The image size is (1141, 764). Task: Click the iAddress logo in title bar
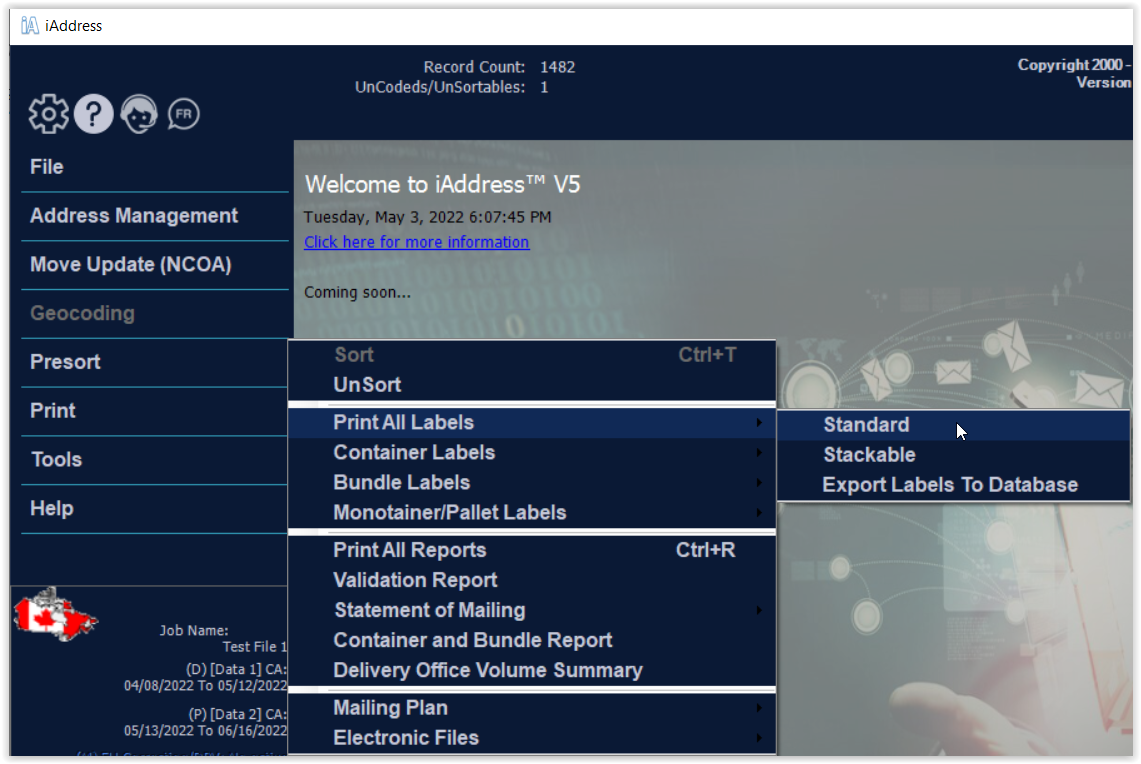point(29,25)
